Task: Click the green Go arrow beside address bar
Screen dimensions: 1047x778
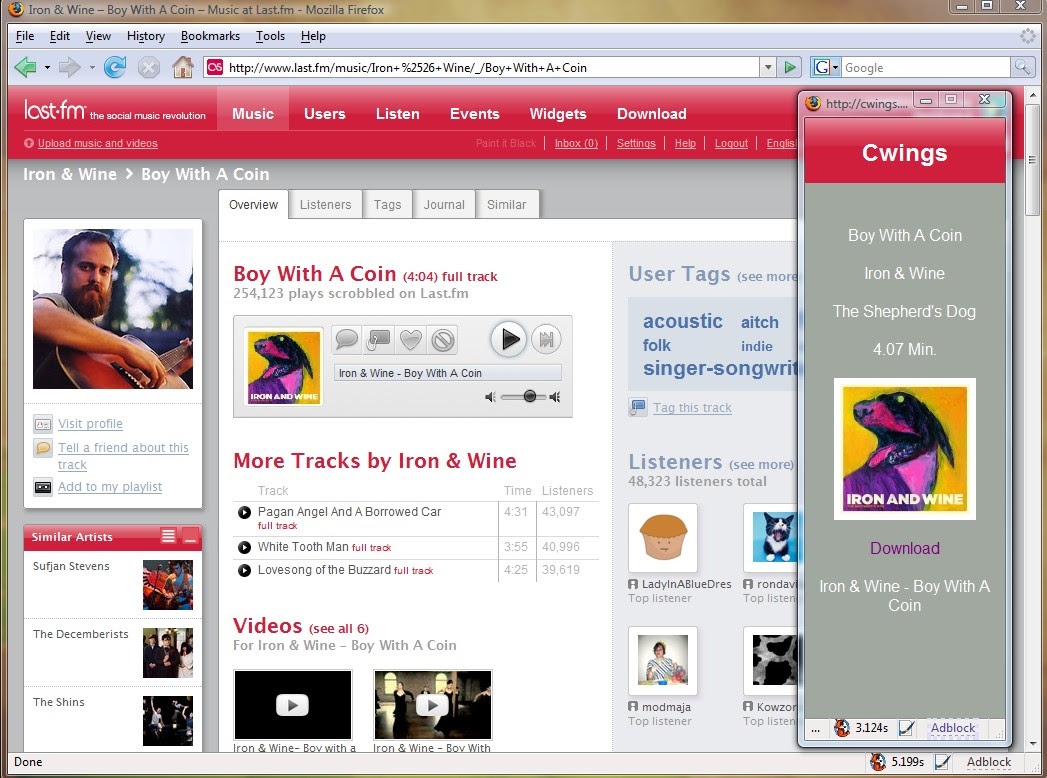Action: tap(790, 67)
